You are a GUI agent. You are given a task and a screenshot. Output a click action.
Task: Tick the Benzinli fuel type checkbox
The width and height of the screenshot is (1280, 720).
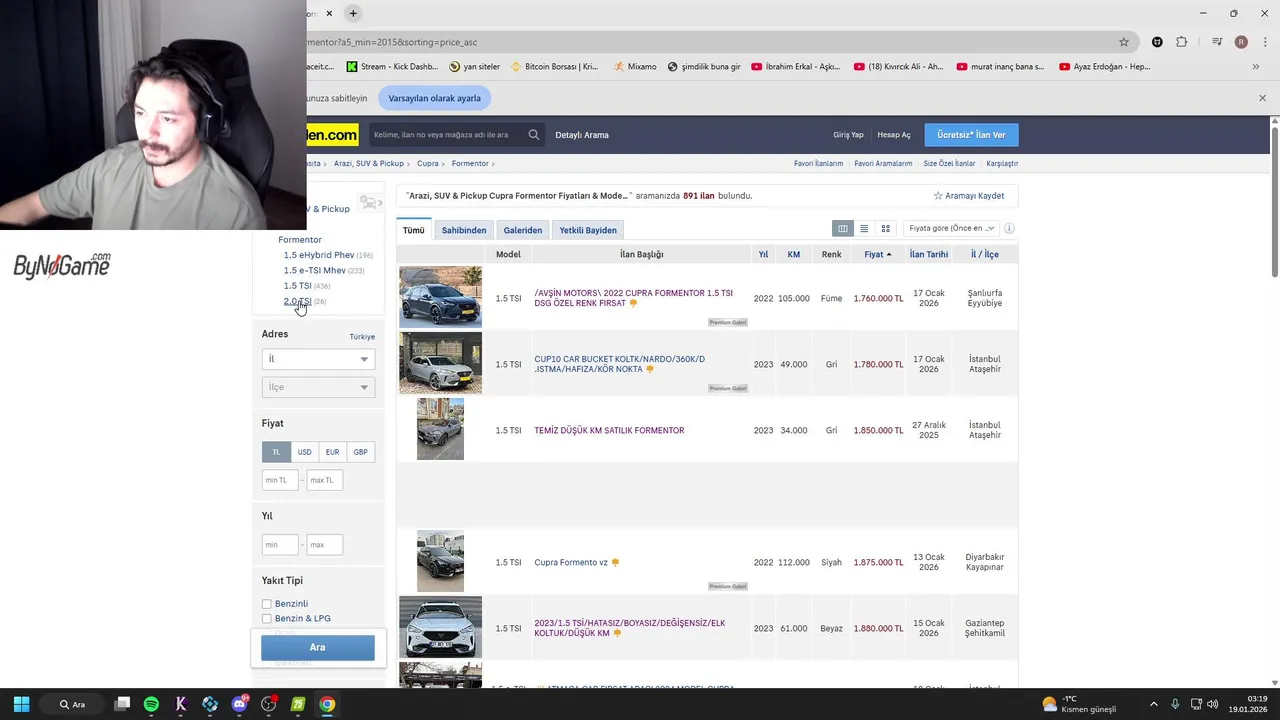coord(267,604)
